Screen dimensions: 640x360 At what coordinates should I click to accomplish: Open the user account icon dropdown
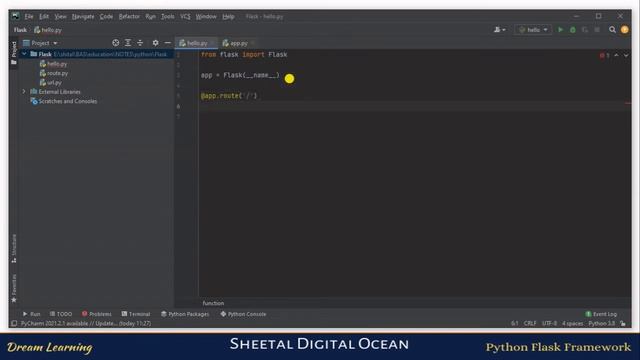pos(500,30)
